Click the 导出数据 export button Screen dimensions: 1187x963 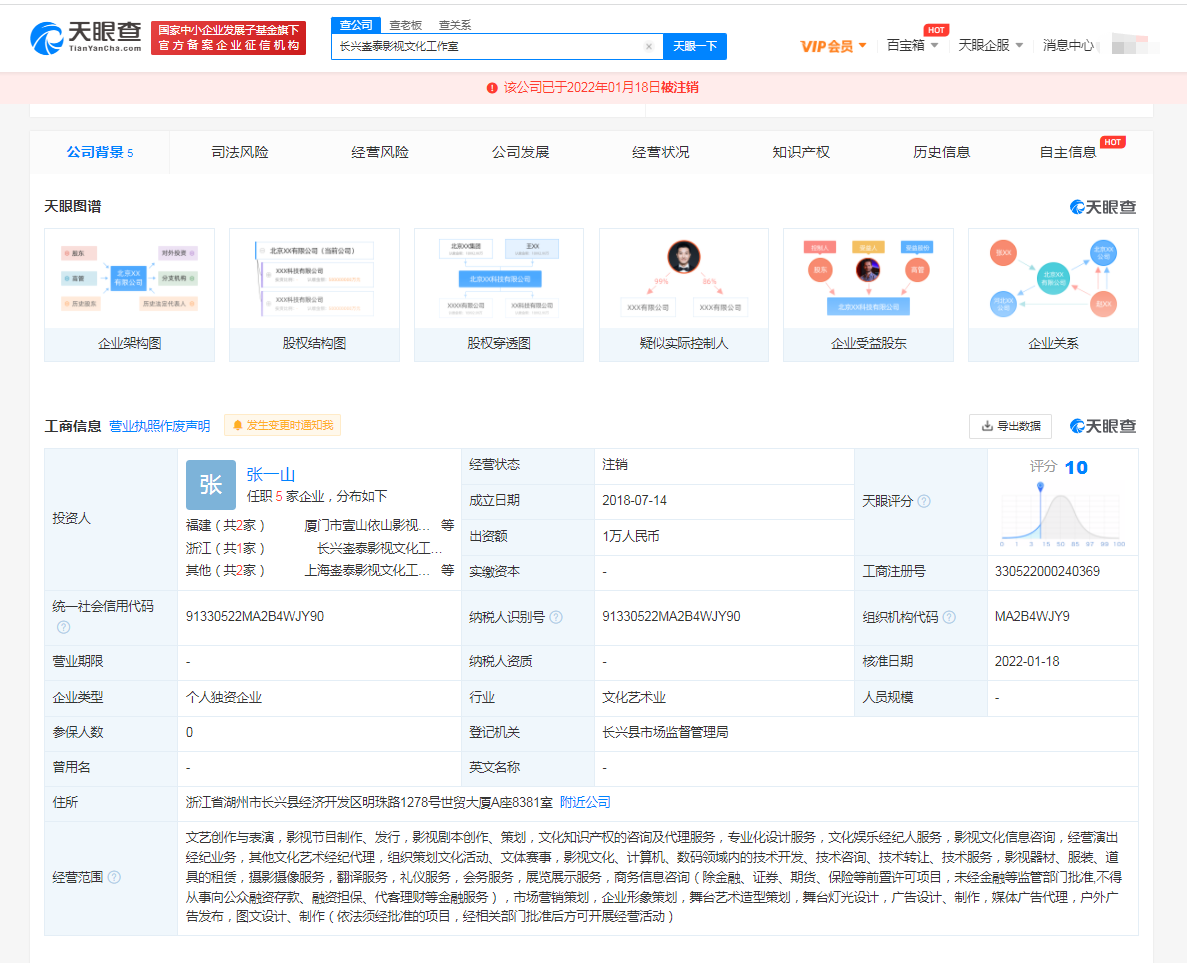1010,425
